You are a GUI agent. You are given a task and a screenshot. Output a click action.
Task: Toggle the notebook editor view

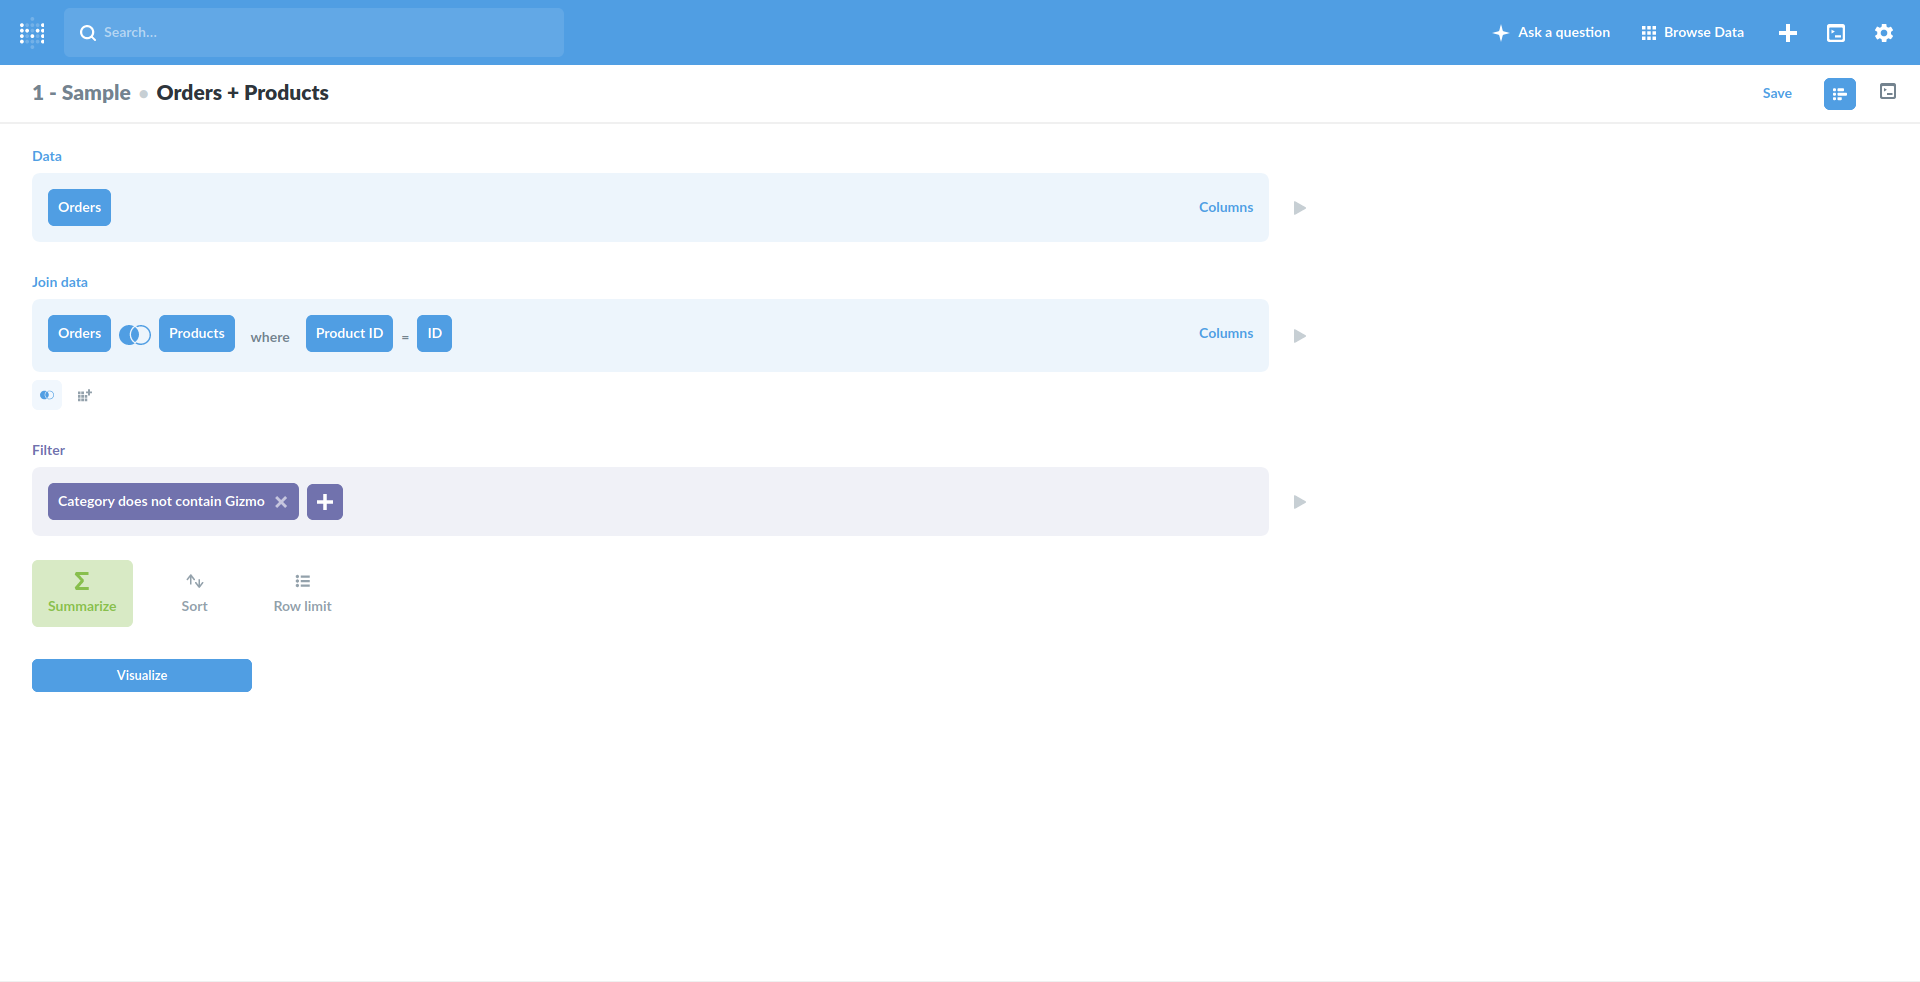click(1840, 94)
